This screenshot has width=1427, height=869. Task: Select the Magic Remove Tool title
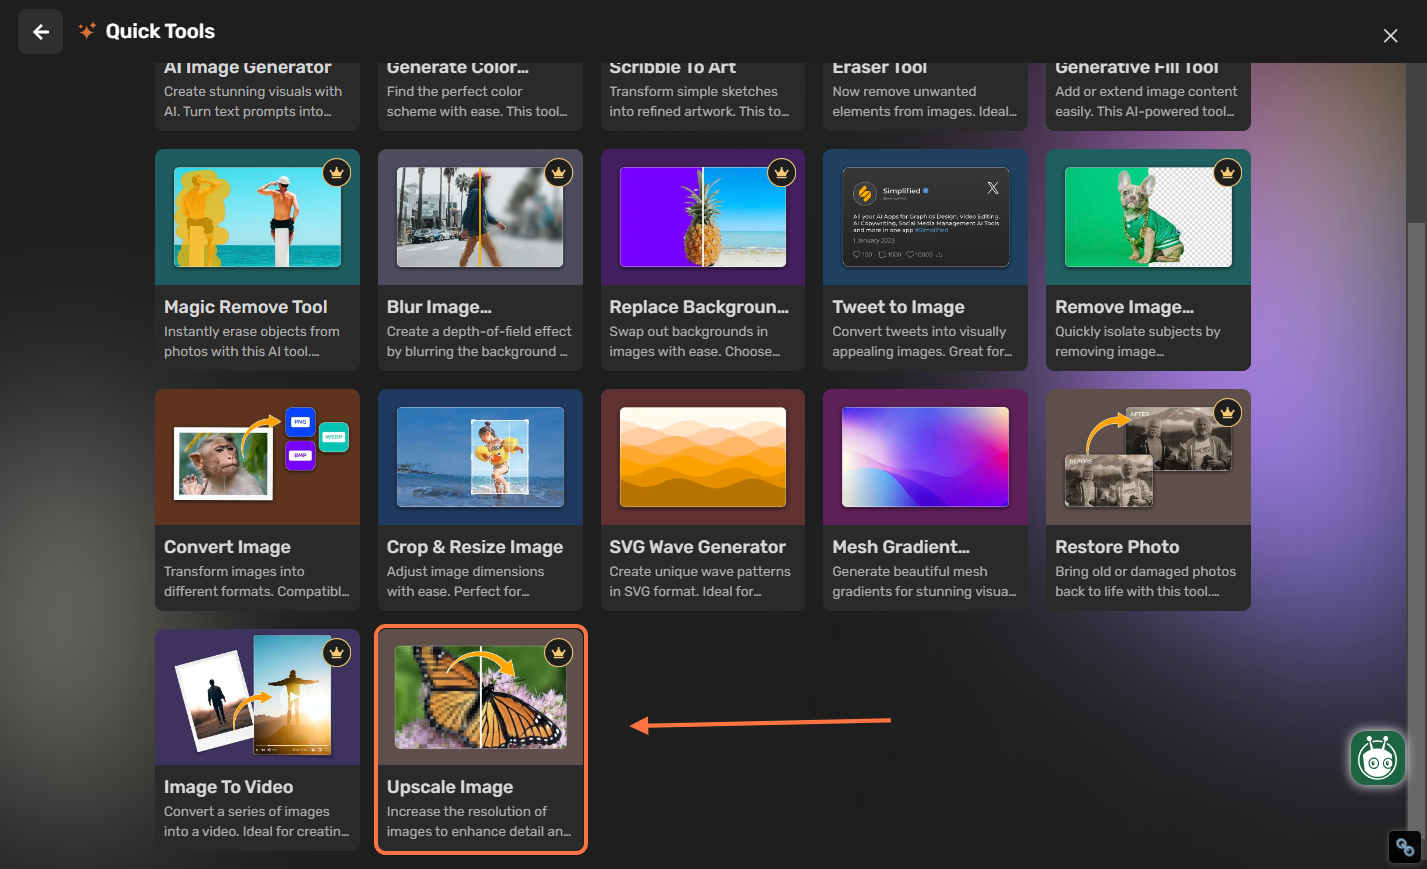click(x=246, y=307)
